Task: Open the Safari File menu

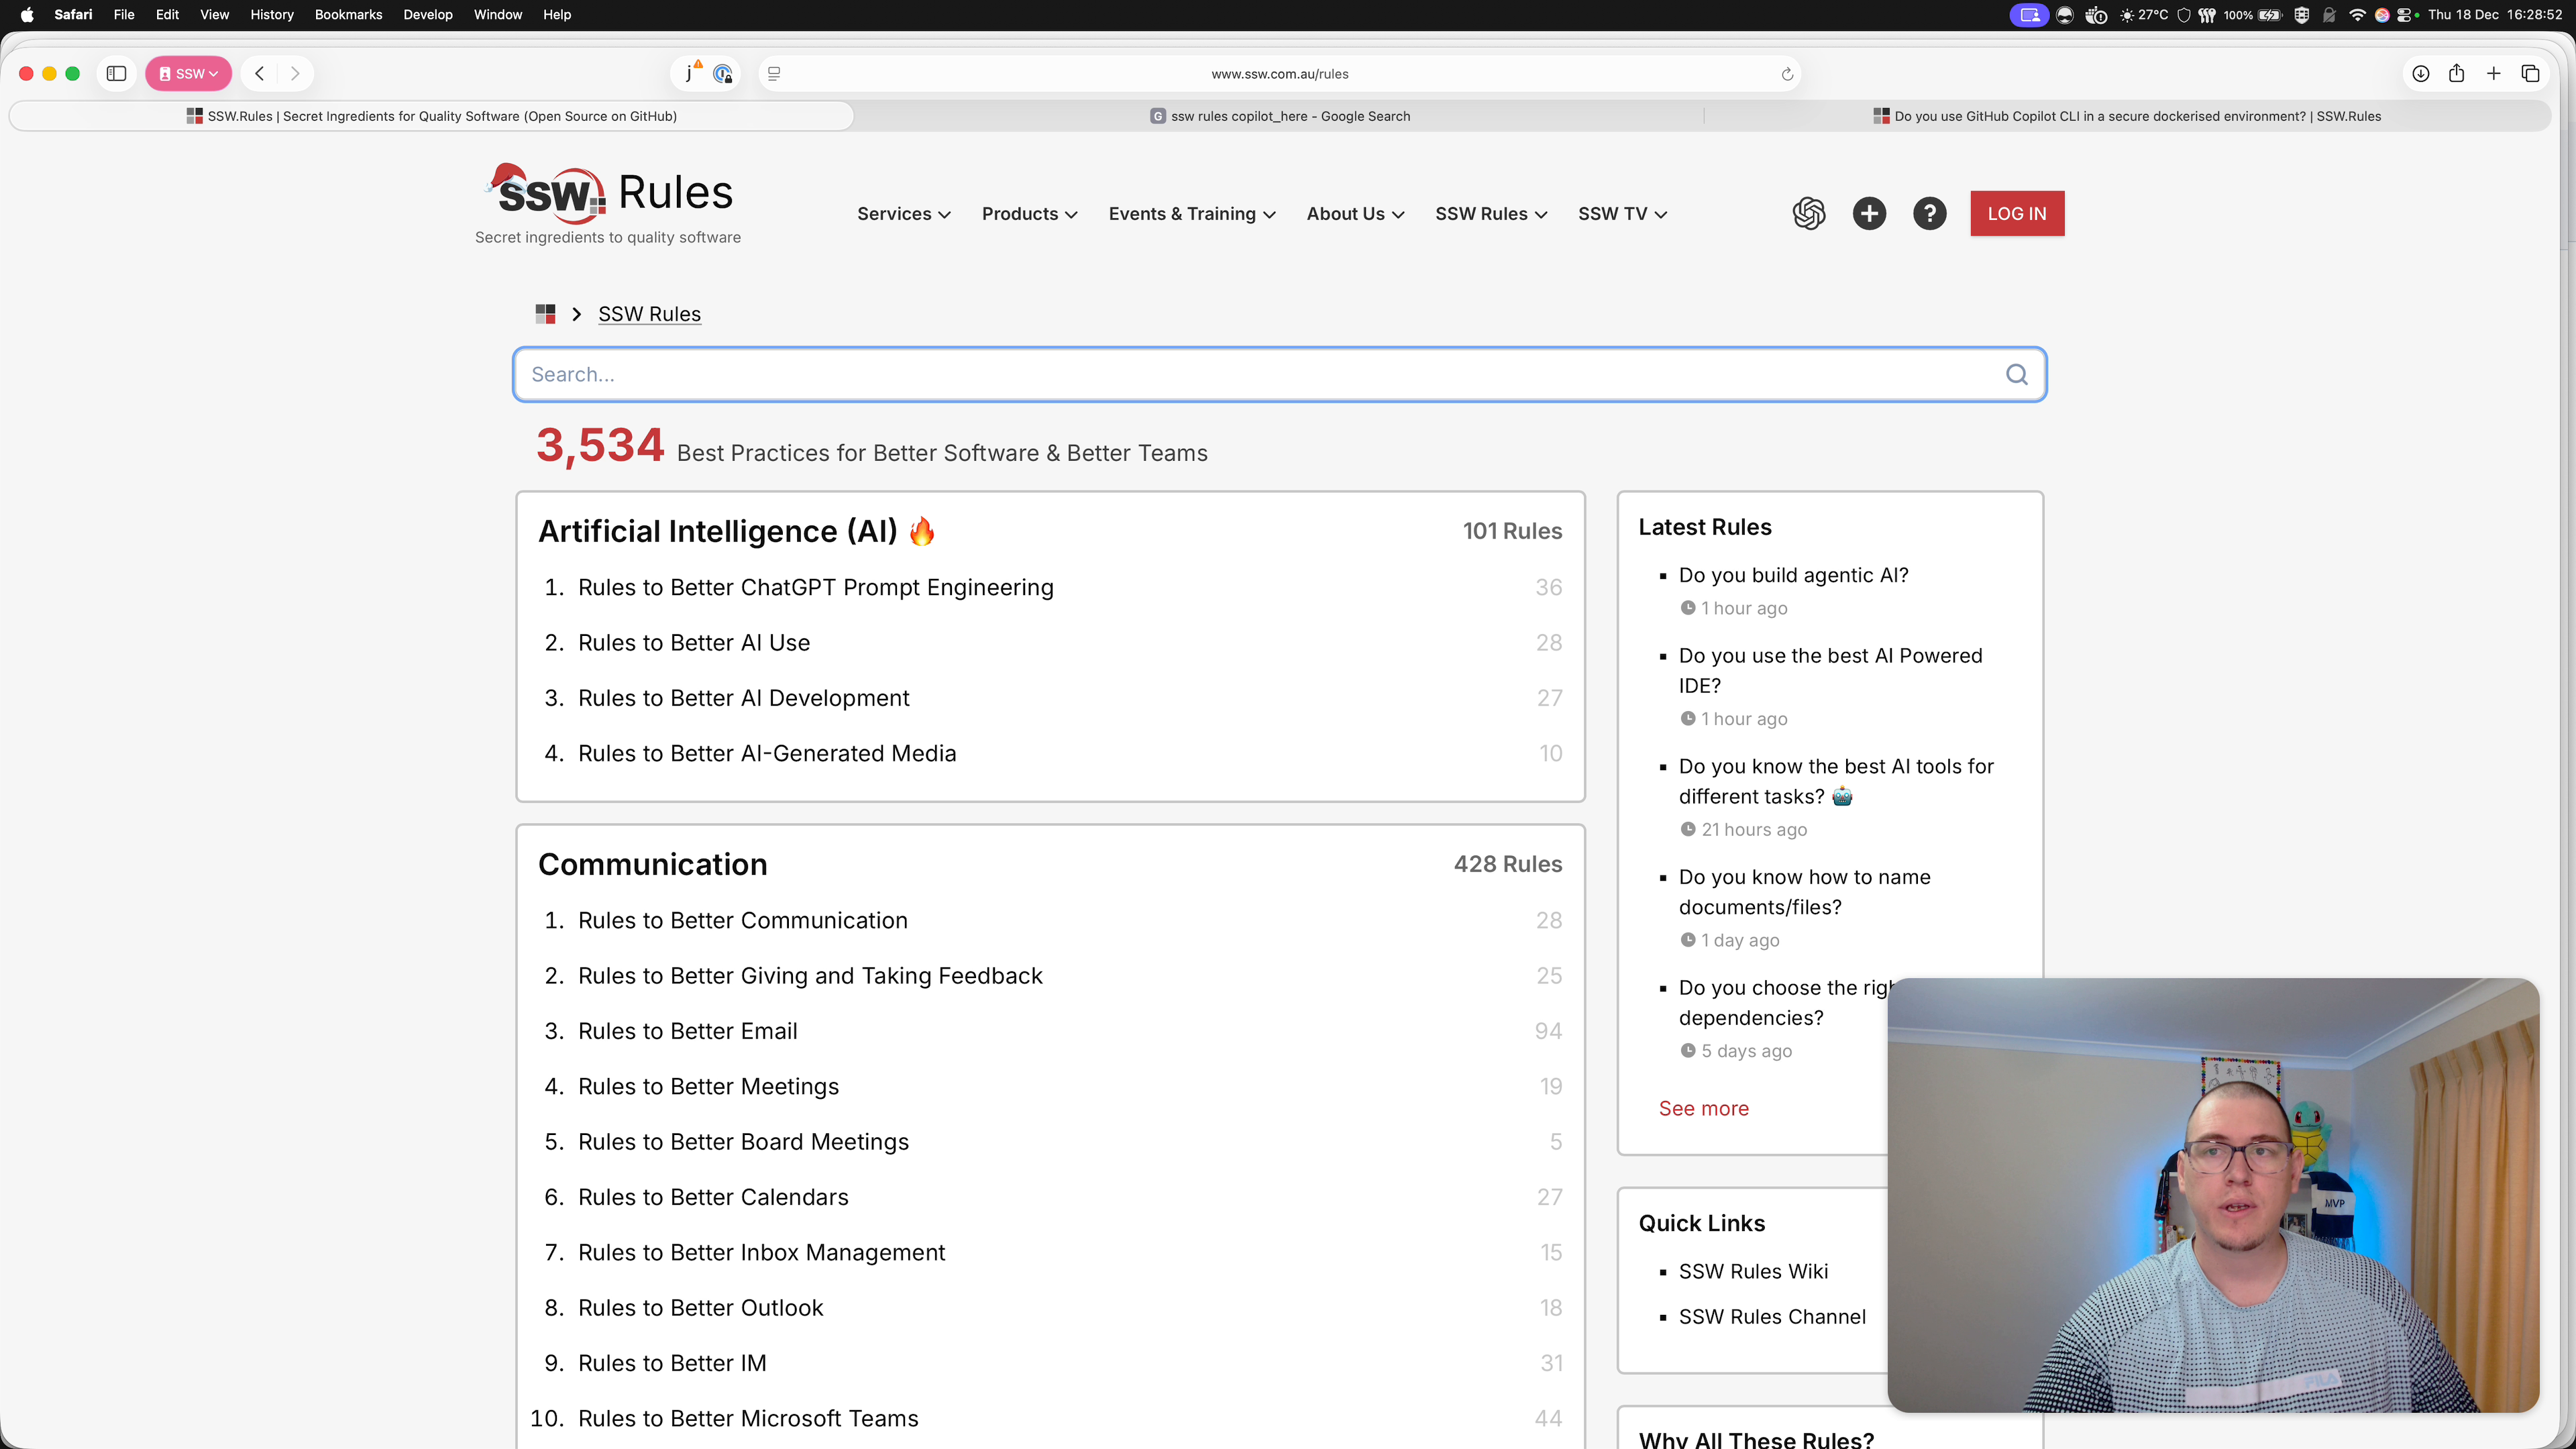Action: [124, 15]
